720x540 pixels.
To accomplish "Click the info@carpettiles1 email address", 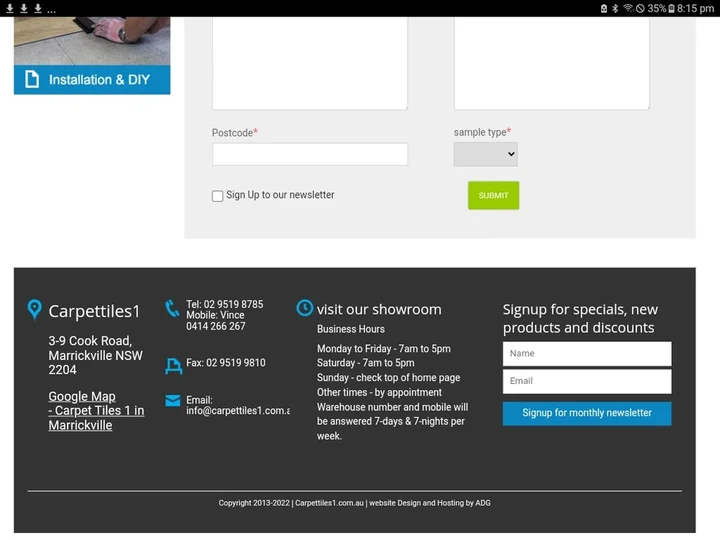I will (x=237, y=411).
